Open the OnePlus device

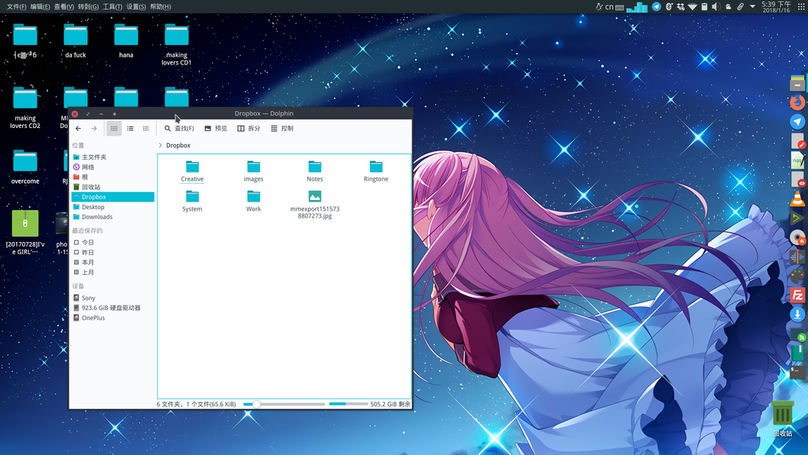click(x=113, y=318)
